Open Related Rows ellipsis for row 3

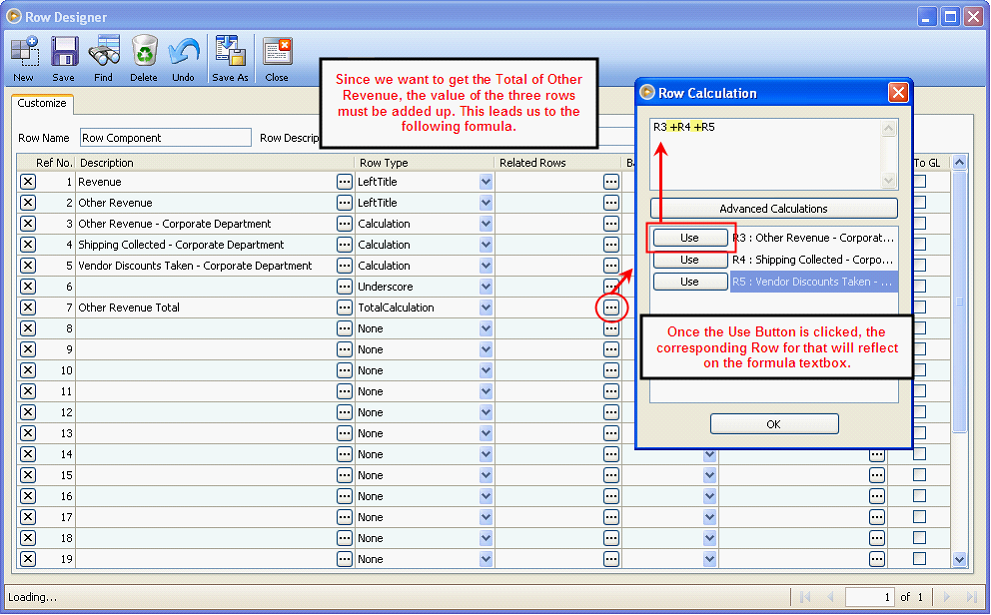click(x=611, y=224)
